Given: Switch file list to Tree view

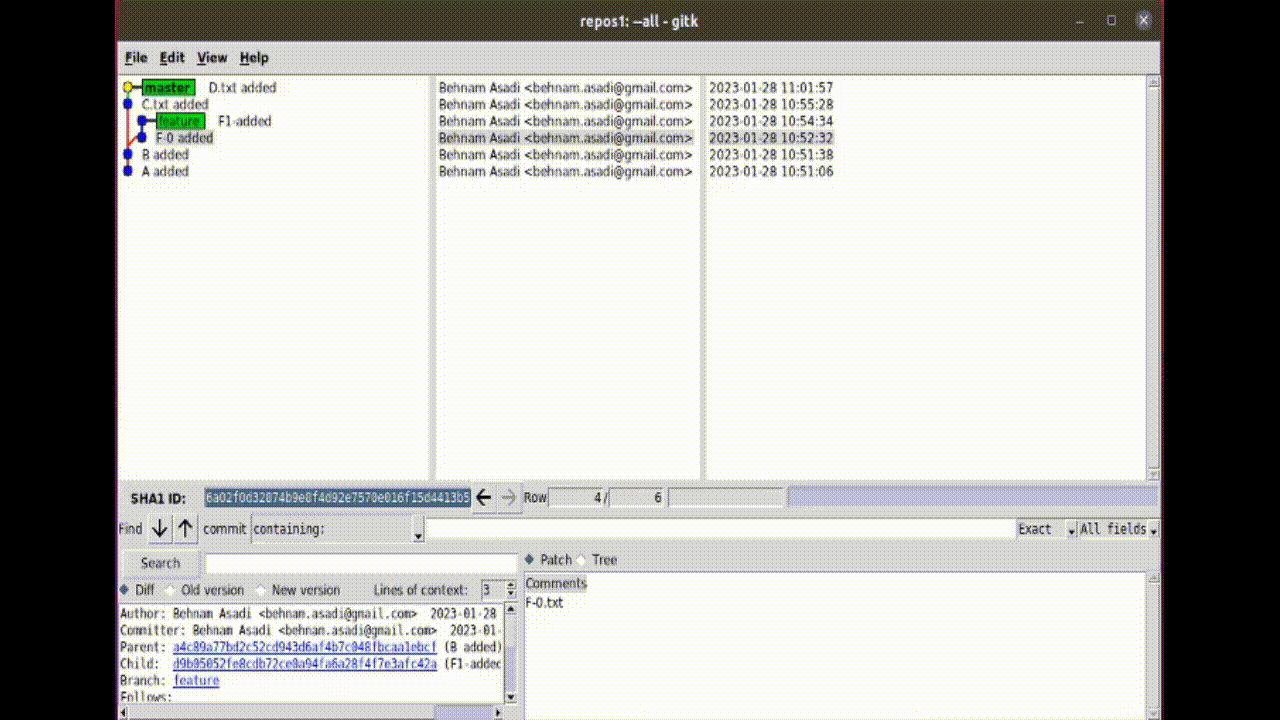Looking at the screenshot, I should click(x=581, y=560).
